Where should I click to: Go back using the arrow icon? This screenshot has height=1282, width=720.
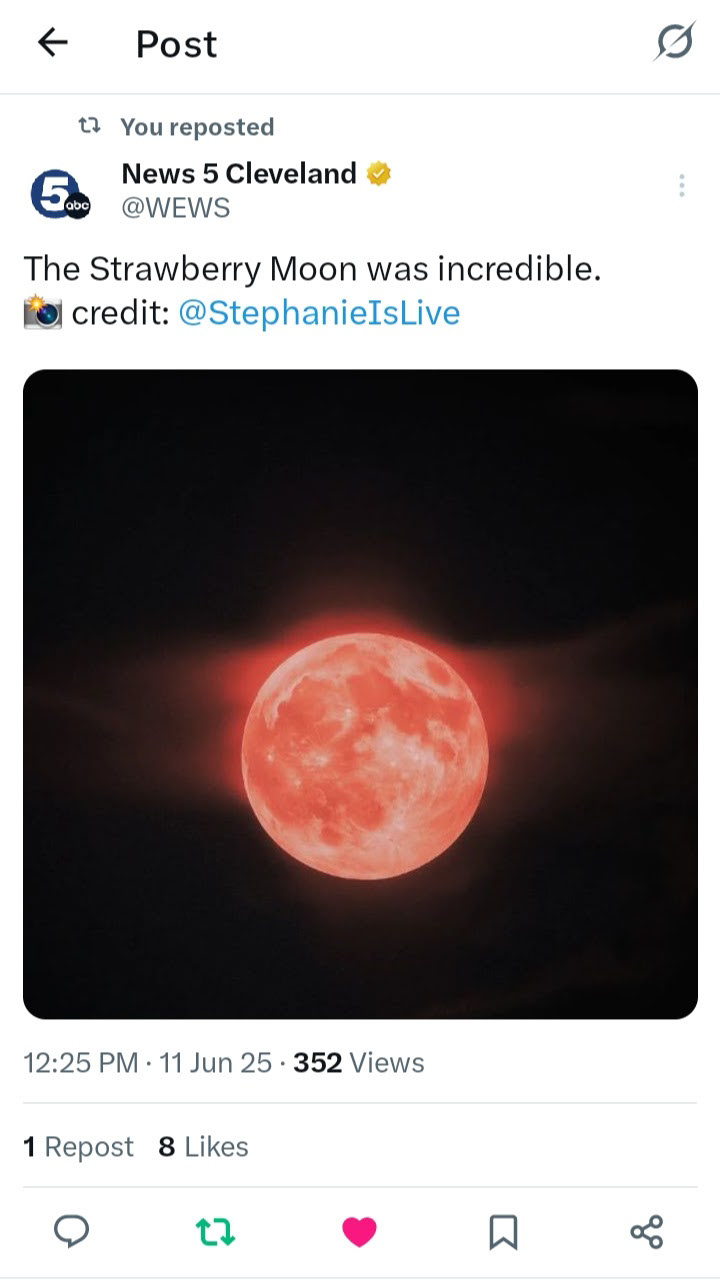tap(52, 42)
